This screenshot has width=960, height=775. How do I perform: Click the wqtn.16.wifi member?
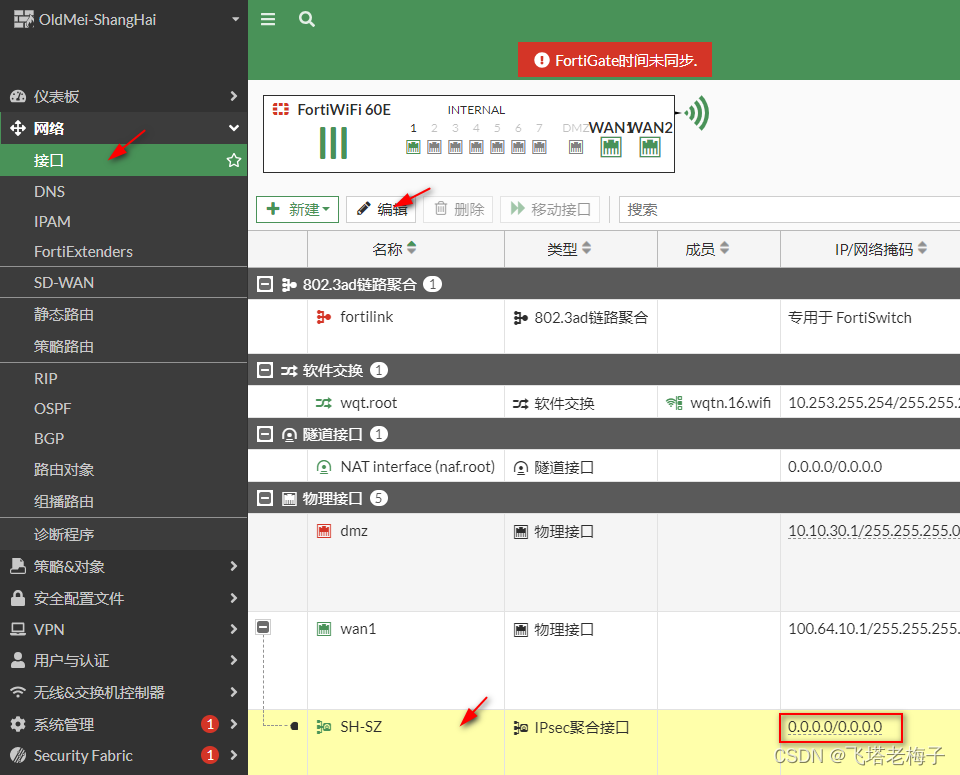click(x=718, y=403)
